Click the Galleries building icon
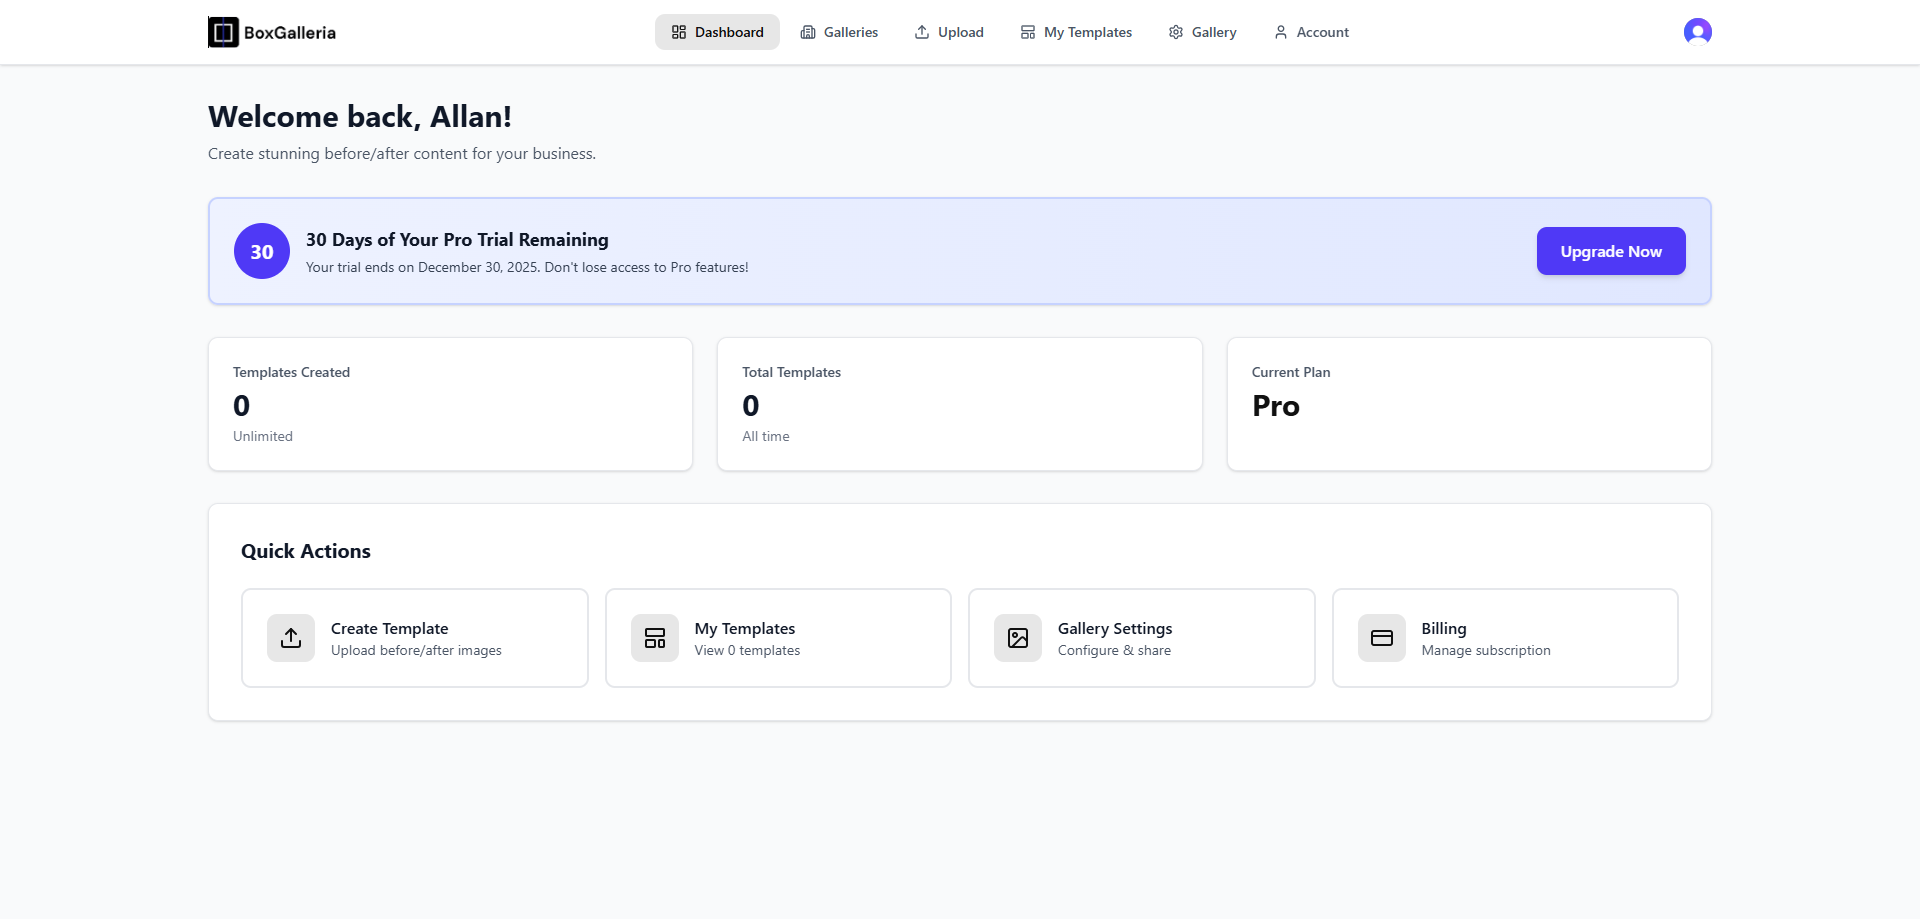This screenshot has width=1920, height=919. pyautogui.click(x=808, y=31)
